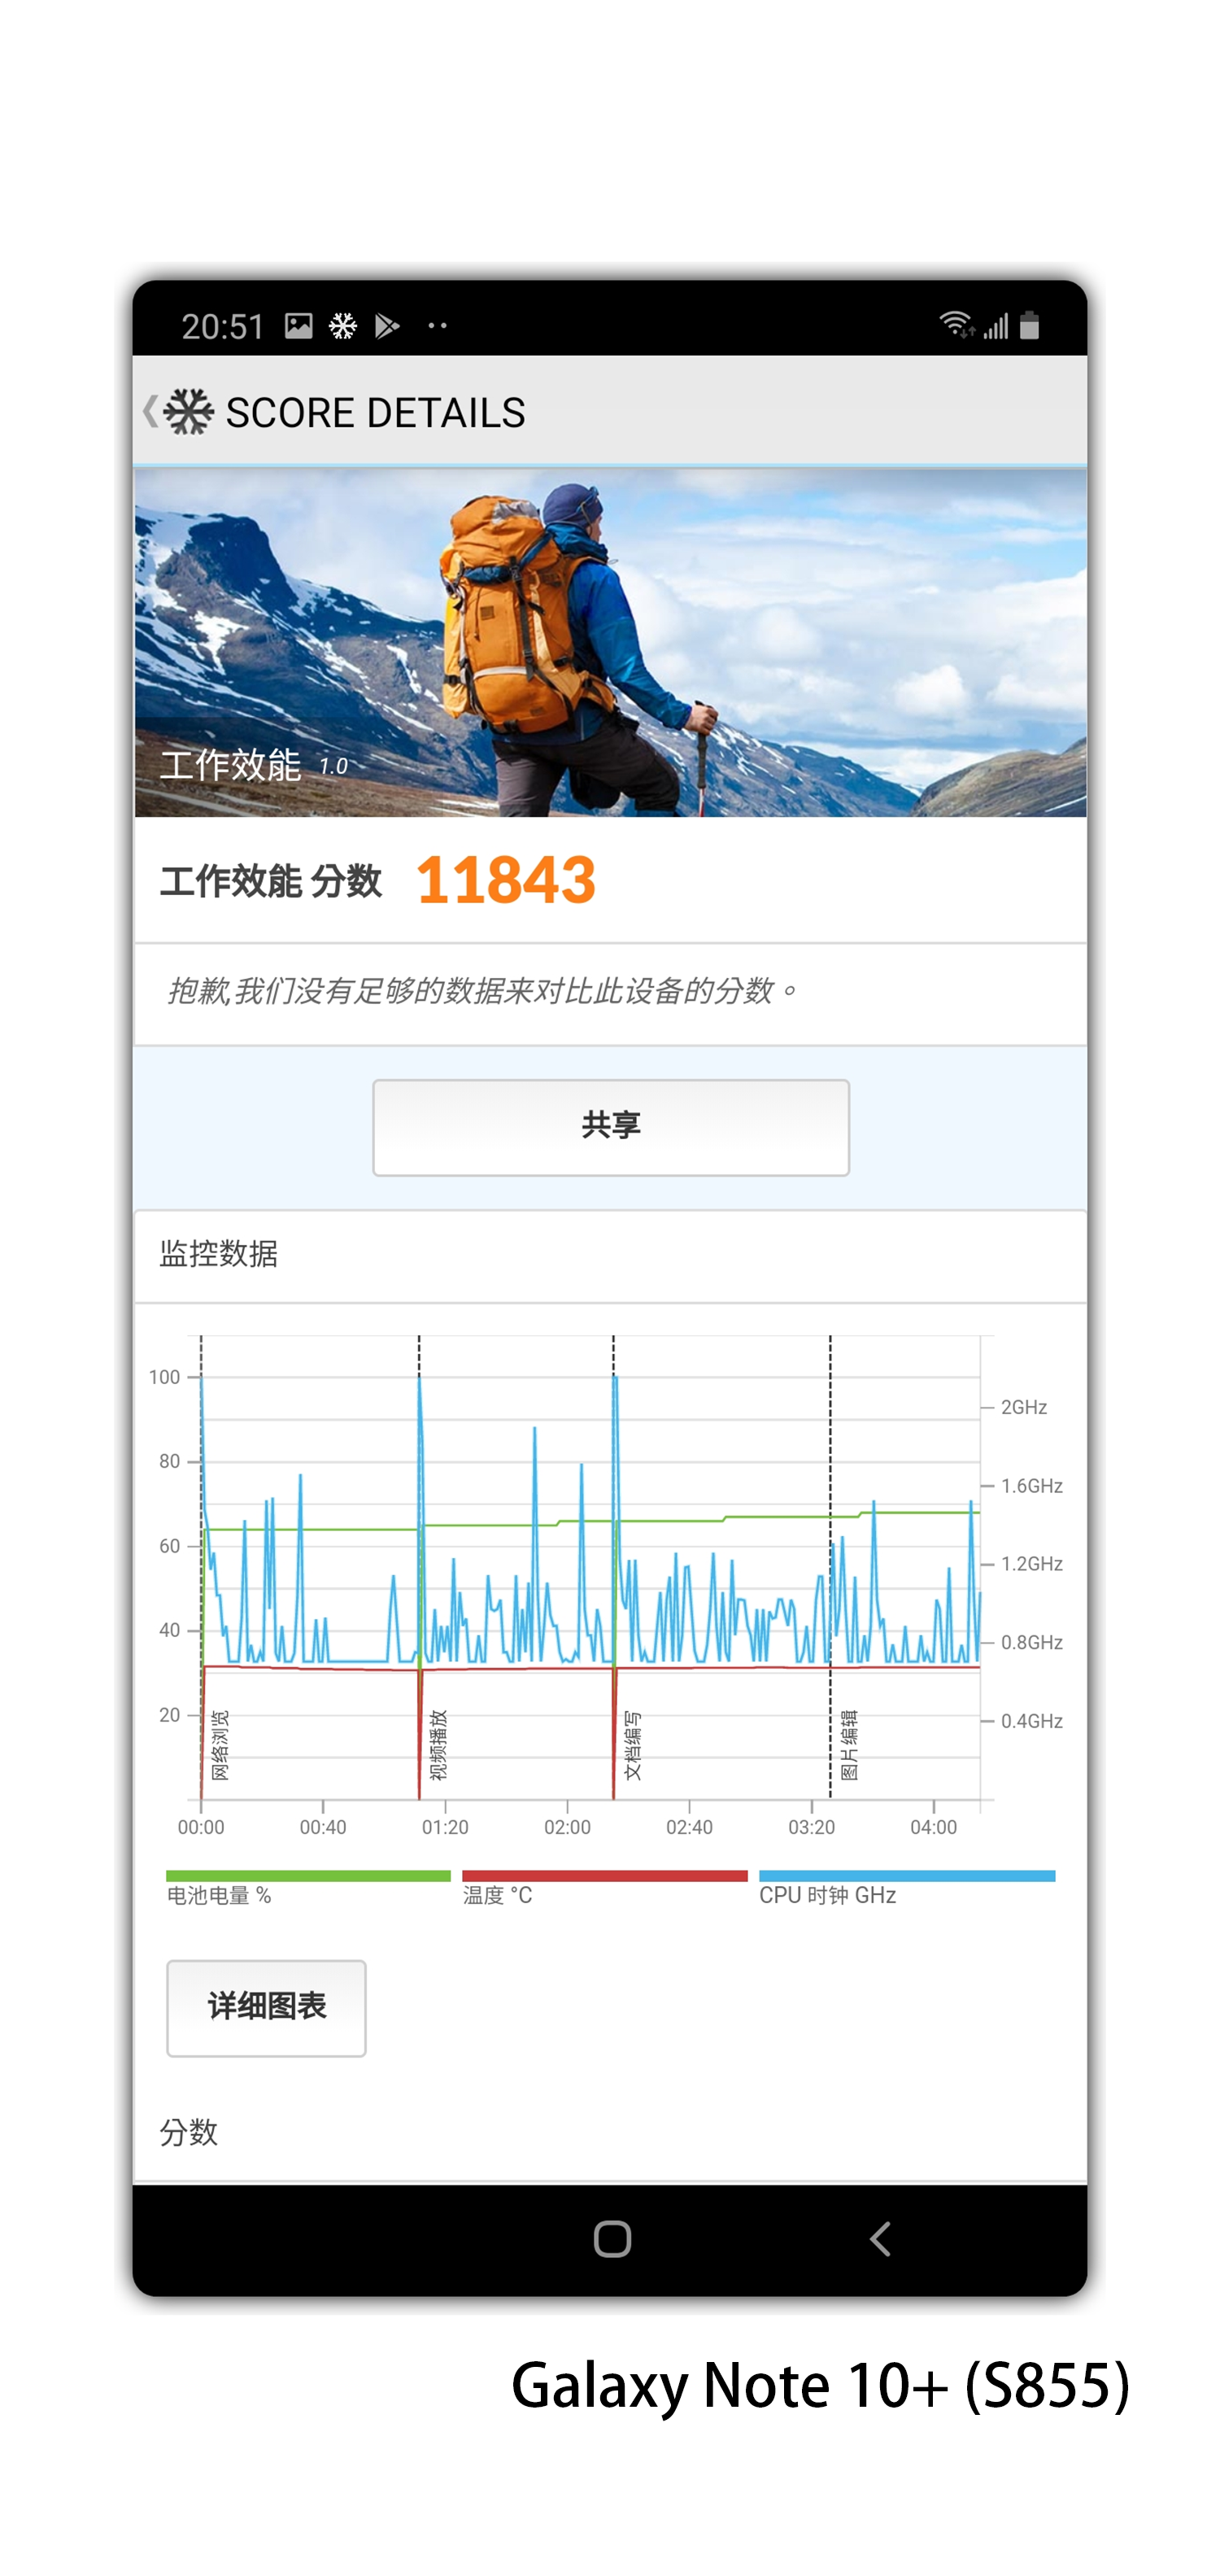Tap the Play Store notification icon
Image resolution: width=1220 pixels, height=2576 pixels.
click(x=387, y=326)
